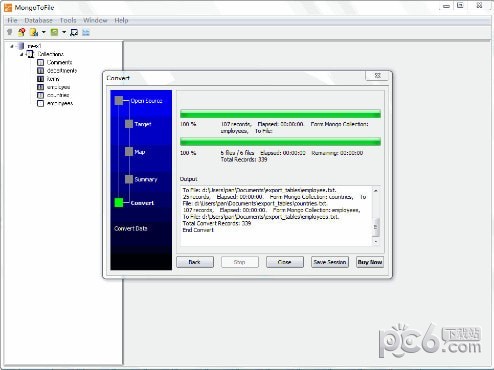The height and width of the screenshot is (370, 494).
Task: Click the output scrollbar down arrow
Action: pyautogui.click(x=376, y=241)
